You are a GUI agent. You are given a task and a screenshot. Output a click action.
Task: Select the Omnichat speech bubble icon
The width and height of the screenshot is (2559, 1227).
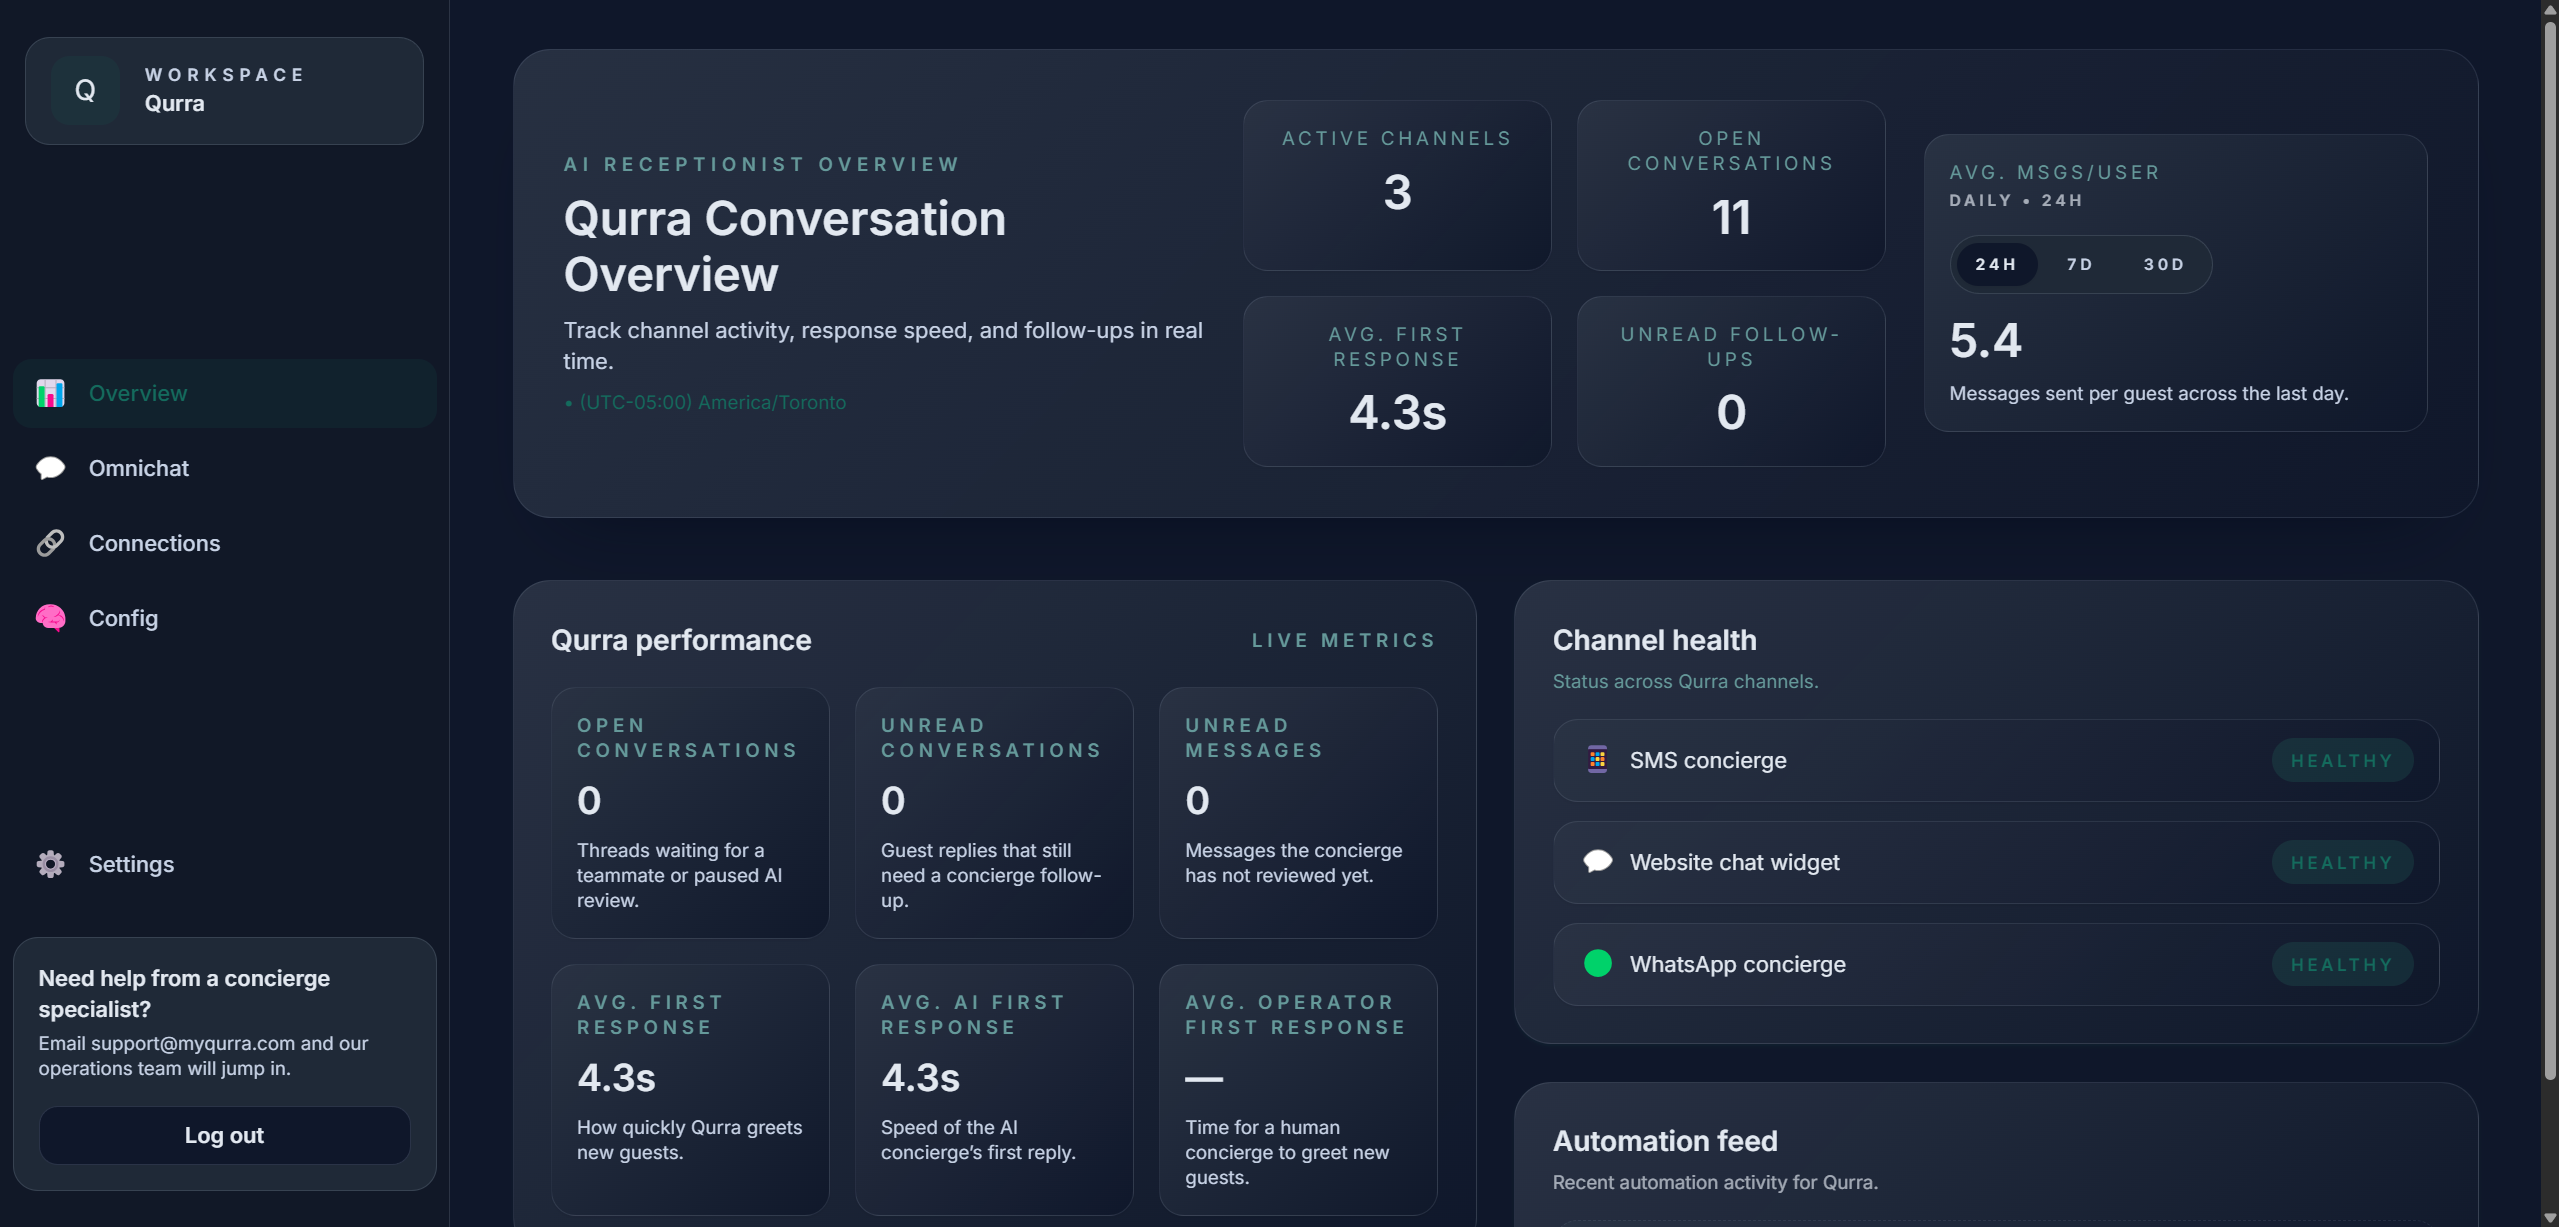[50, 467]
